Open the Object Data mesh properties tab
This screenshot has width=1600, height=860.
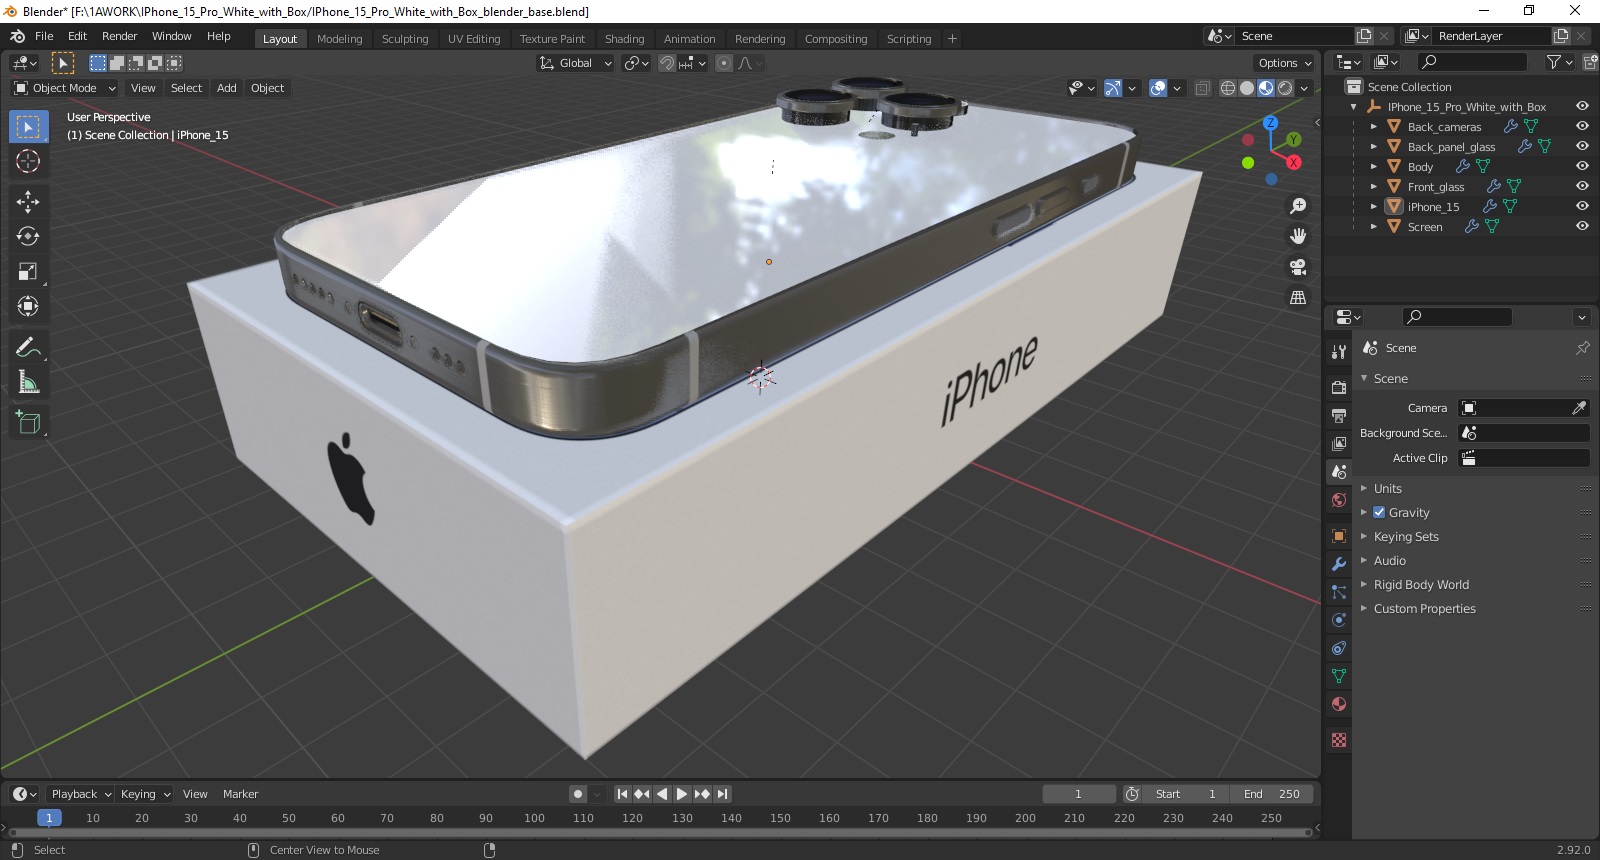coord(1339,676)
